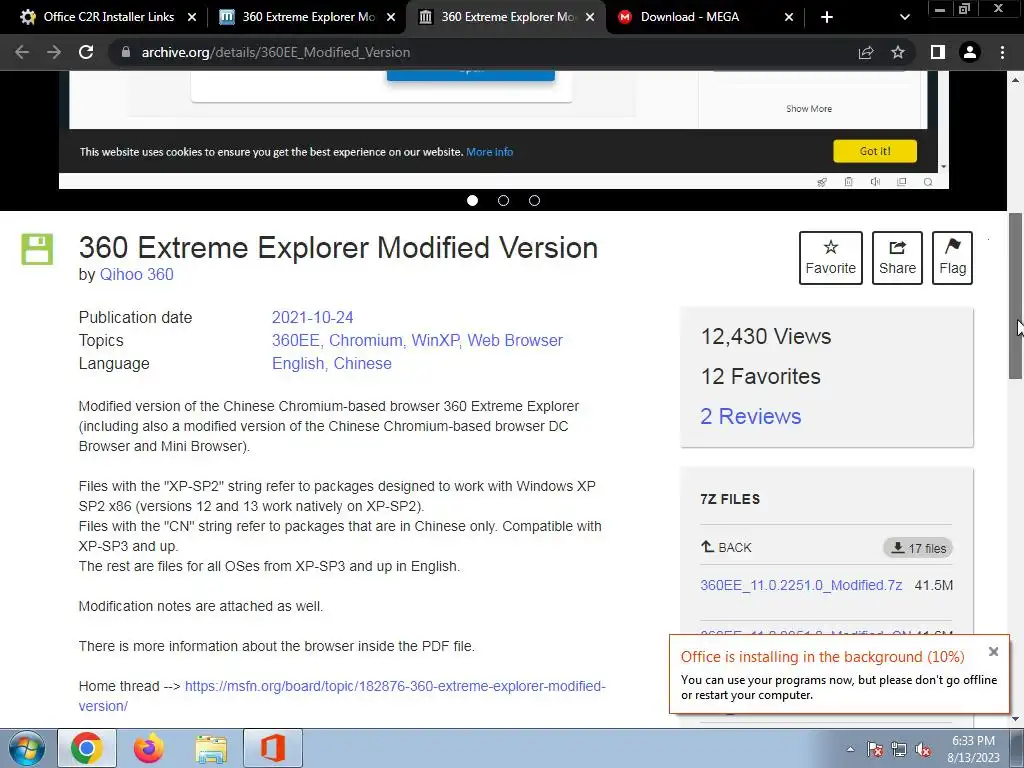Open the Chromium topic link
The image size is (1024, 768).
(x=367, y=340)
